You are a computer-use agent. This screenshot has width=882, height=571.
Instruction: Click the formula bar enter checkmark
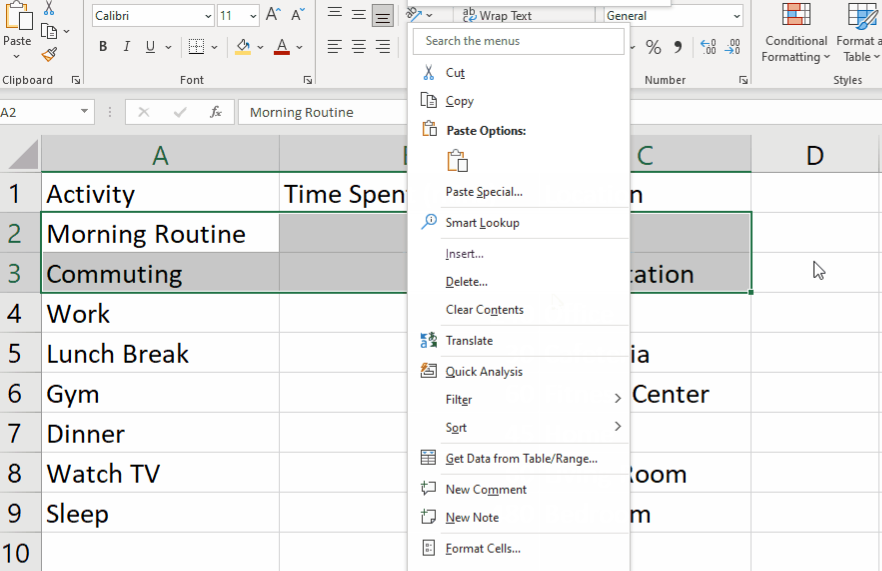180,112
